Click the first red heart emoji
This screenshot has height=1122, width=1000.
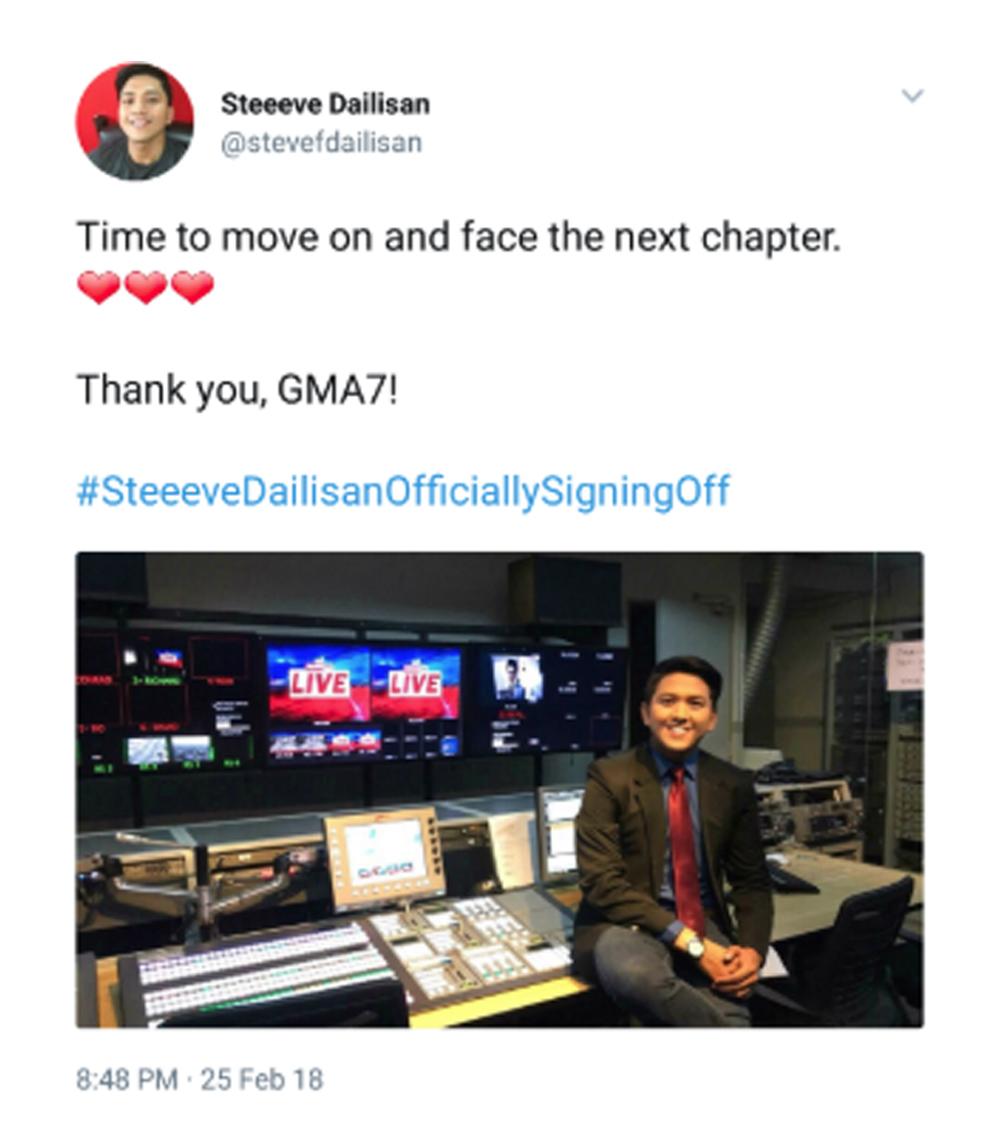click(x=99, y=288)
